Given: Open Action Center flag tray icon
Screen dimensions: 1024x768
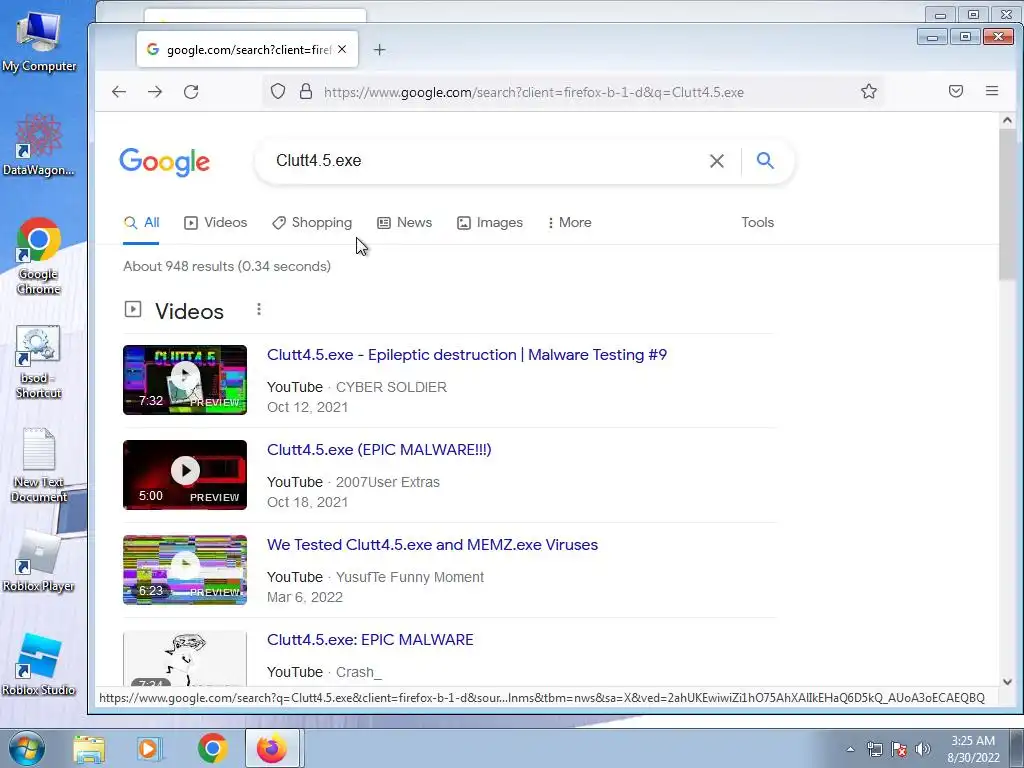Looking at the screenshot, I should (x=899, y=749).
